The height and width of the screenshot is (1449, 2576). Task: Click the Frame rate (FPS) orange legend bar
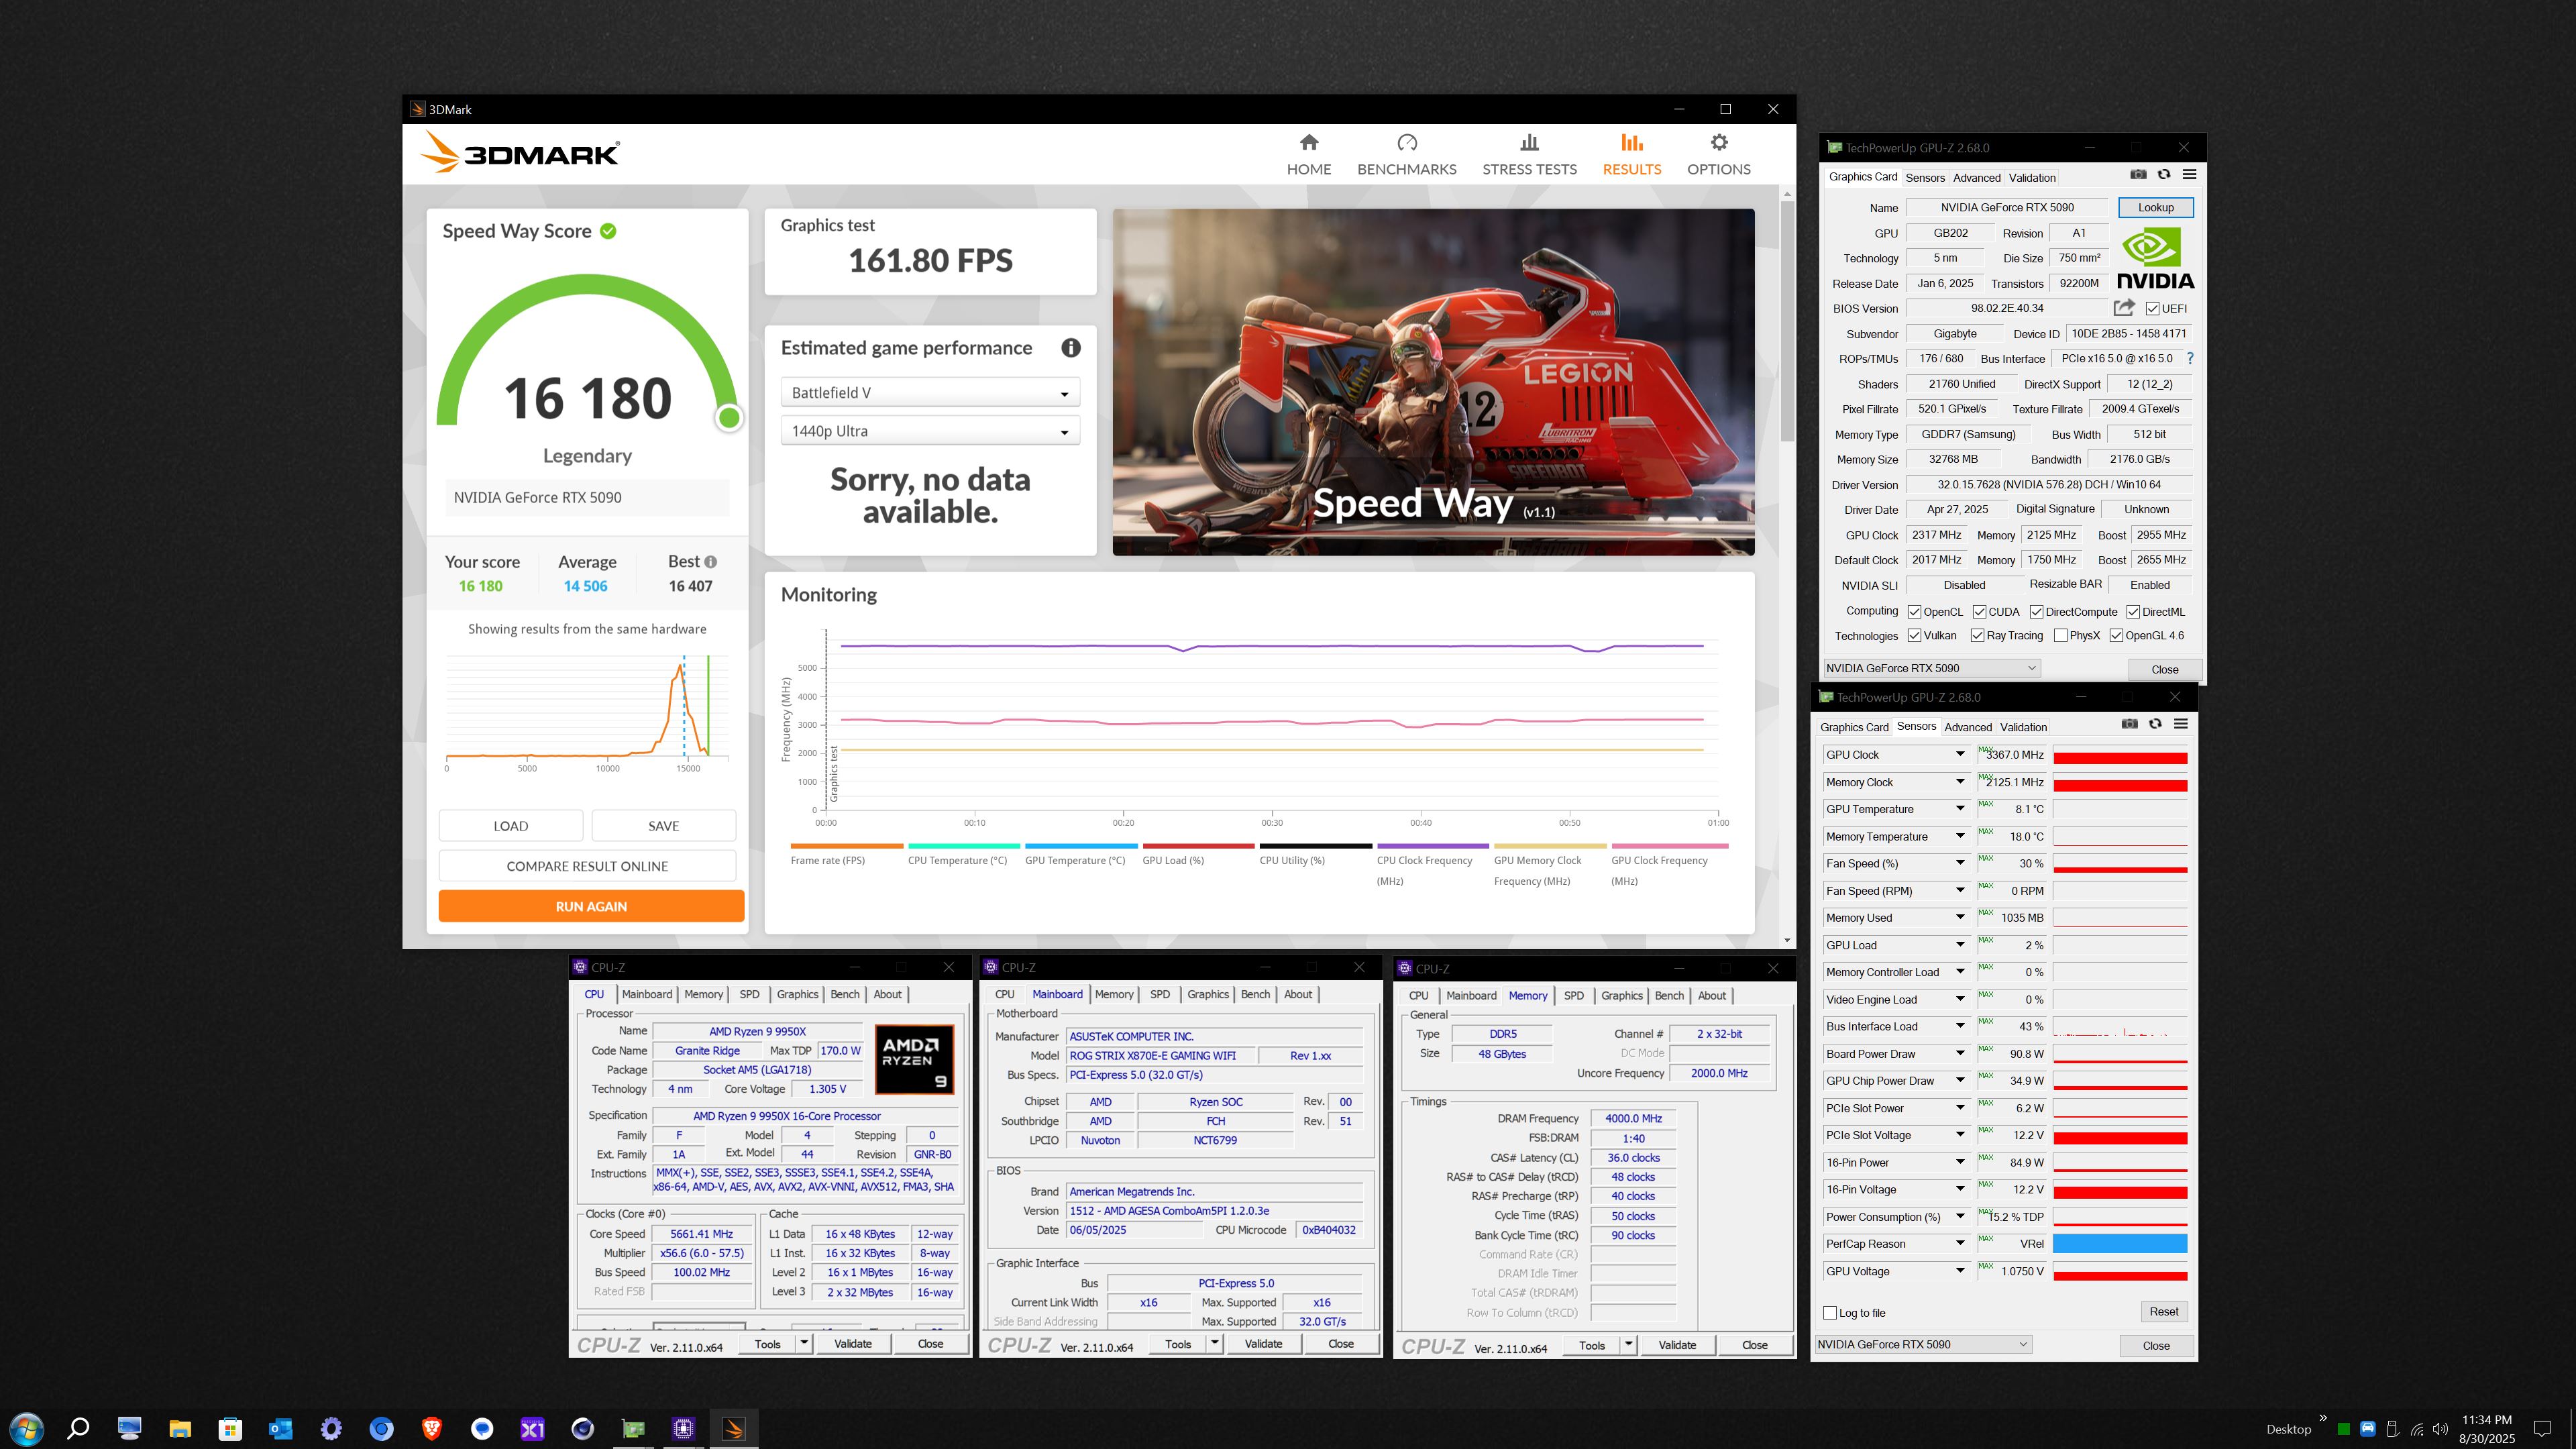[846, 846]
